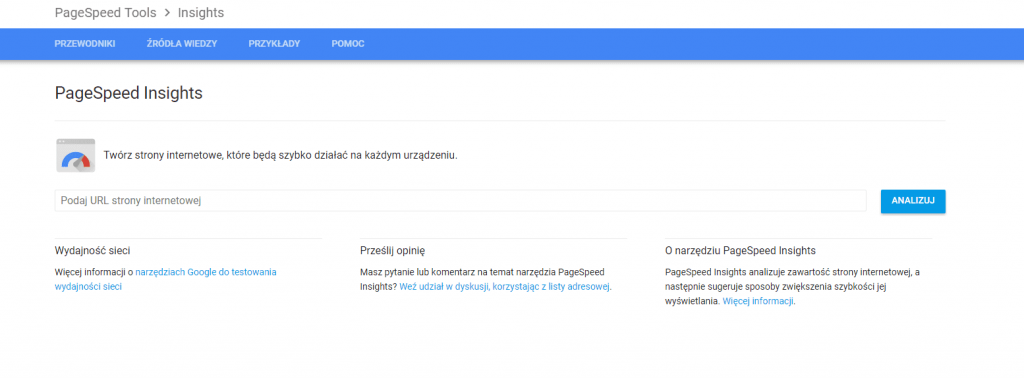The image size is (1024, 378).
Task: Open the POMOC navigation tab
Action: tap(348, 44)
